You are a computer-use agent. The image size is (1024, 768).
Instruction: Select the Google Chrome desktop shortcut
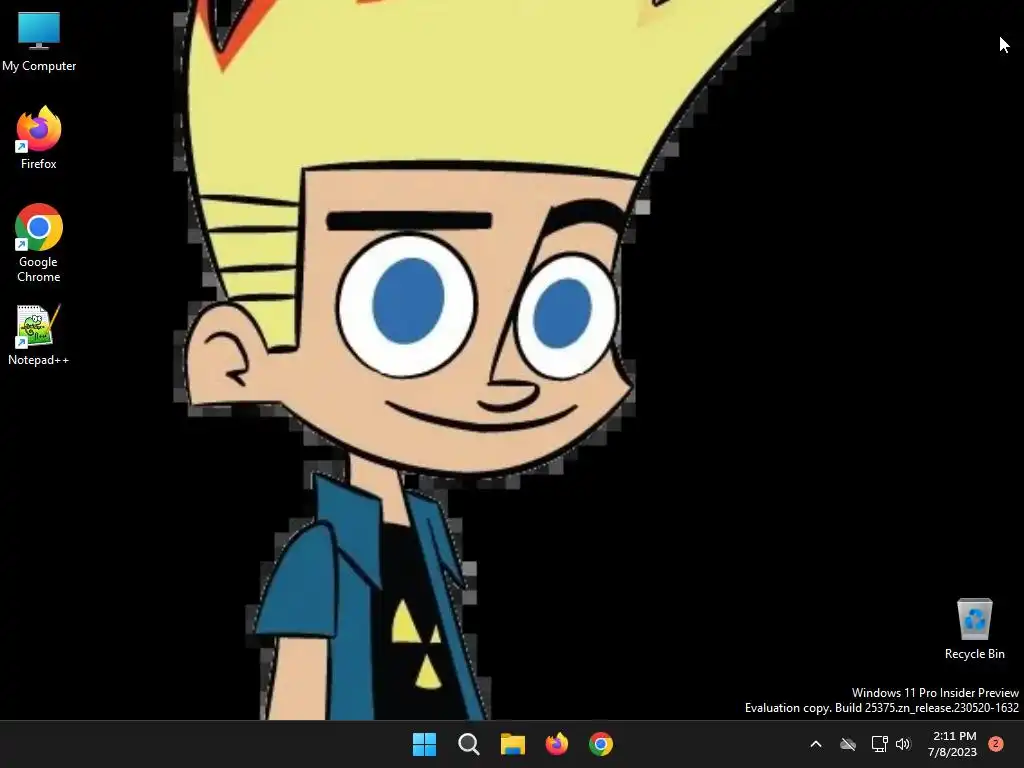pyautogui.click(x=39, y=243)
